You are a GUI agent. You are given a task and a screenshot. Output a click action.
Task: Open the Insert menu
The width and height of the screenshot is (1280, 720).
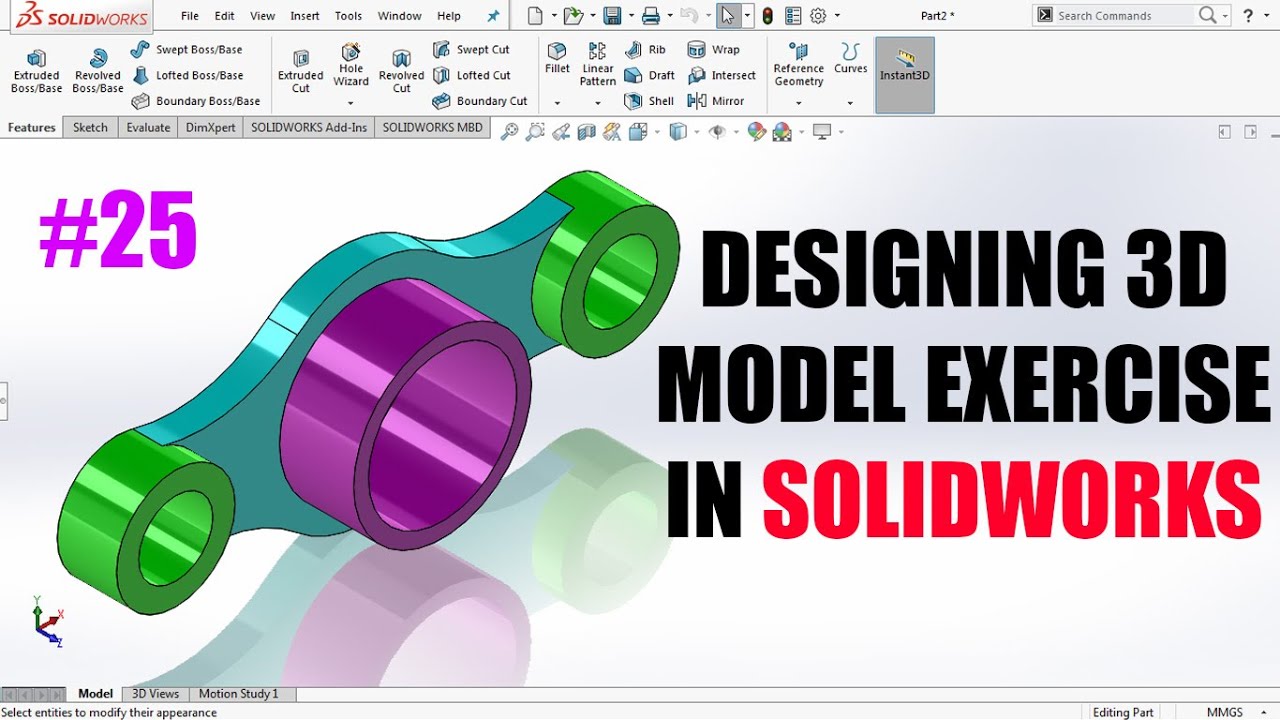(305, 16)
